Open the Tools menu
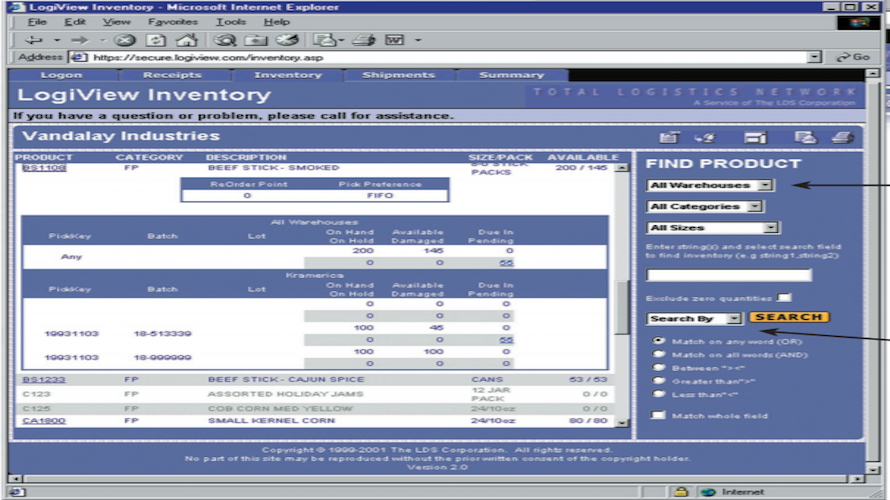Screen dimensions: 890x500 coord(230,22)
